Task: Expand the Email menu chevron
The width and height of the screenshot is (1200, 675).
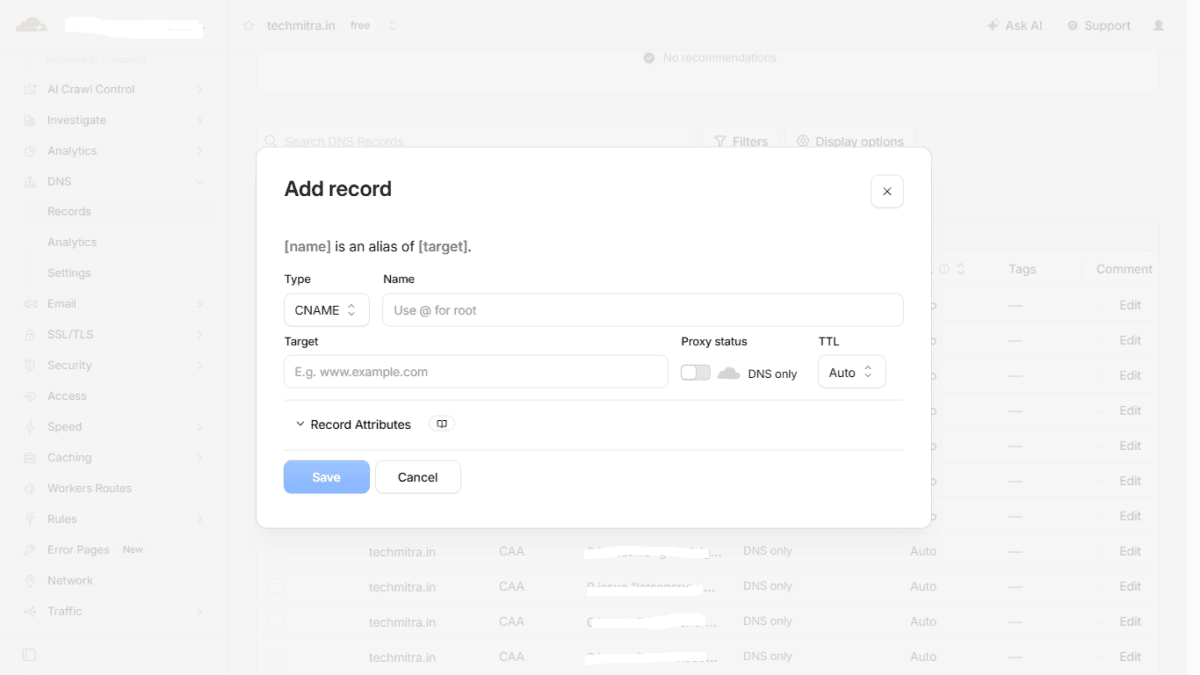Action: [x=200, y=304]
